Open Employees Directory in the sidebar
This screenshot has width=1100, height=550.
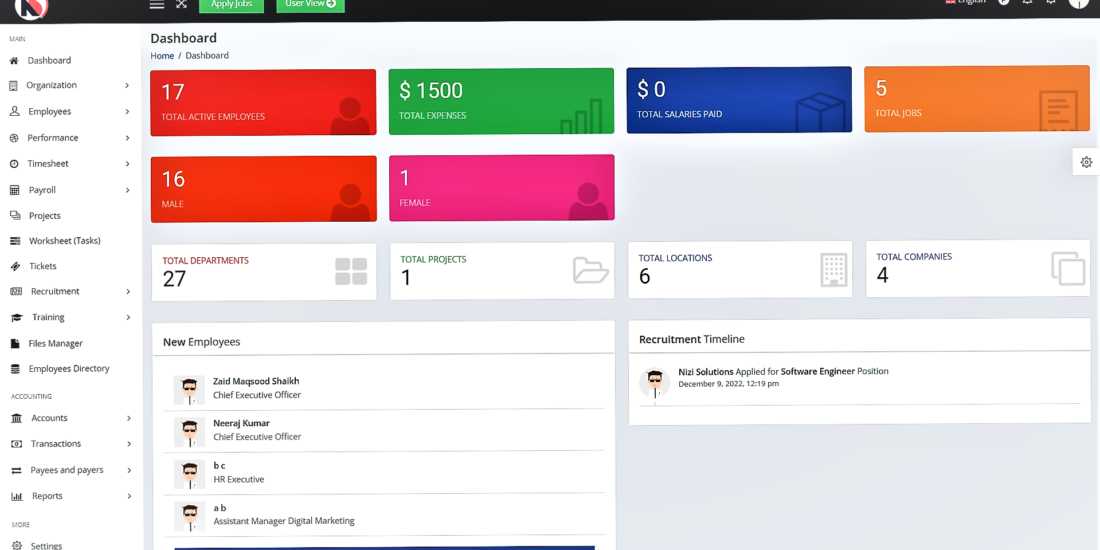point(69,369)
